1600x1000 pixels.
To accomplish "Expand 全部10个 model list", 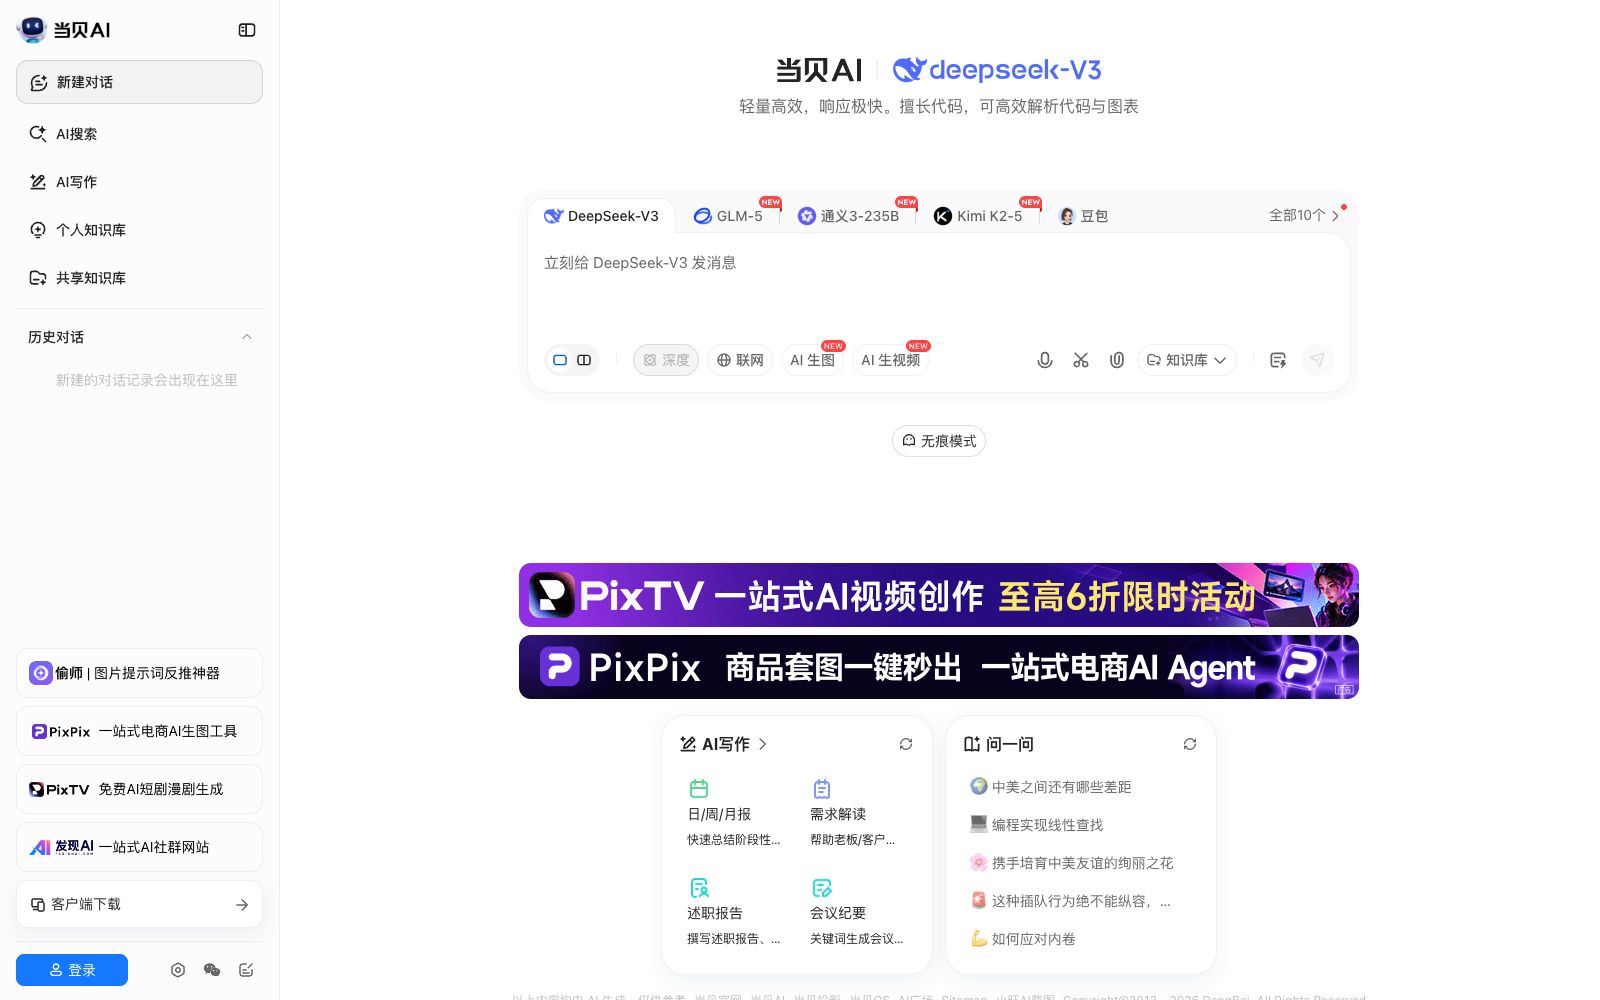I will click(x=1304, y=215).
